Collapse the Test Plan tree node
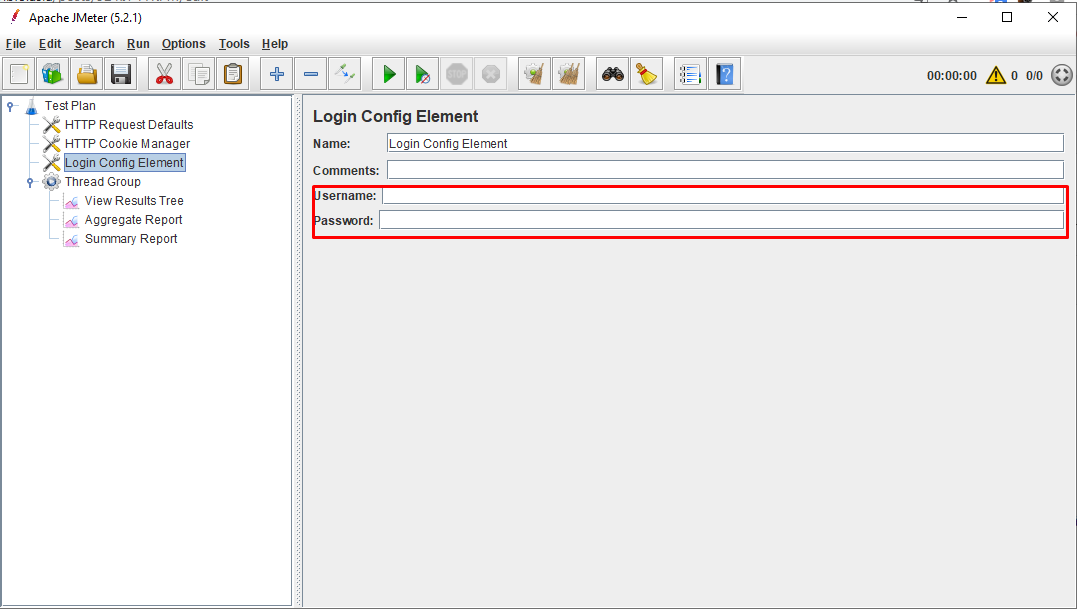This screenshot has height=613, width=1077. 10,106
